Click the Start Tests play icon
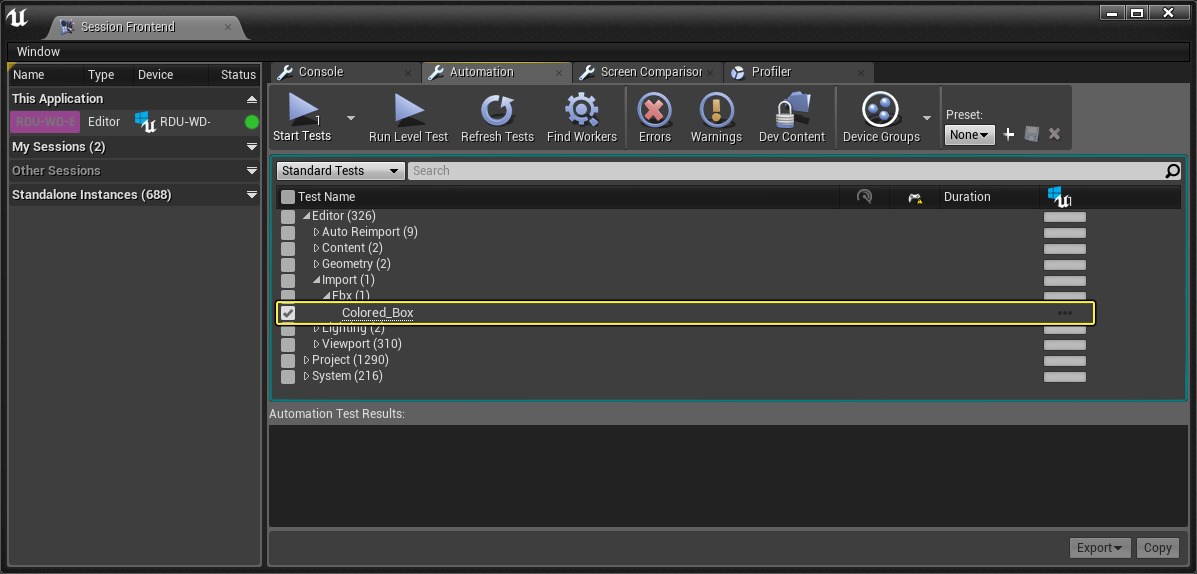This screenshot has width=1197, height=574. tap(303, 110)
